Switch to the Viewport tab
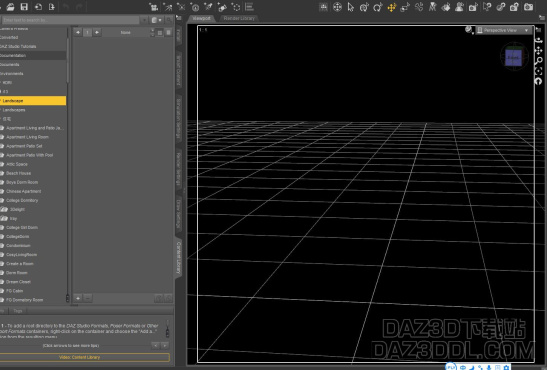This screenshot has width=547, height=370. click(x=202, y=18)
